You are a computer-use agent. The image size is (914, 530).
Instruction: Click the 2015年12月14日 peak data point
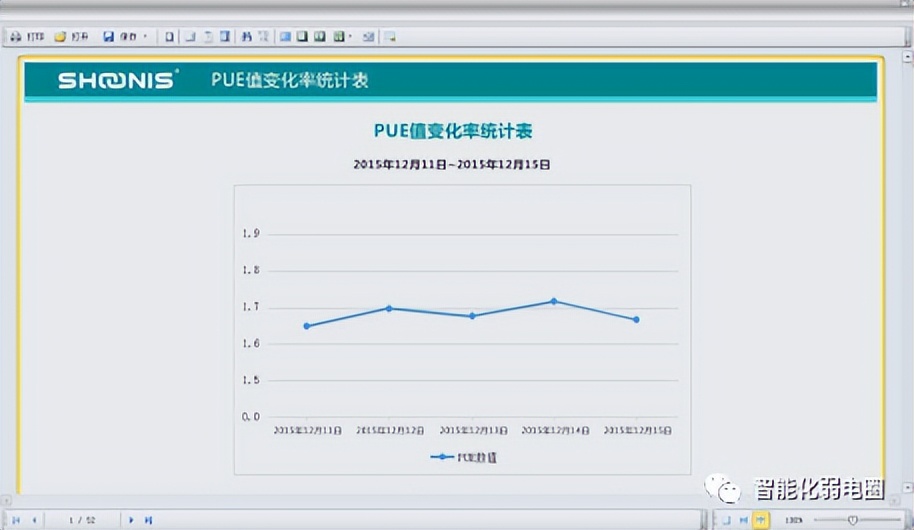point(554,301)
